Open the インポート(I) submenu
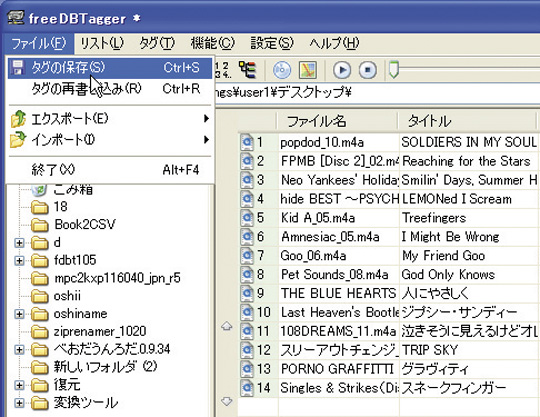This screenshot has width=540, height=417. tap(110, 140)
